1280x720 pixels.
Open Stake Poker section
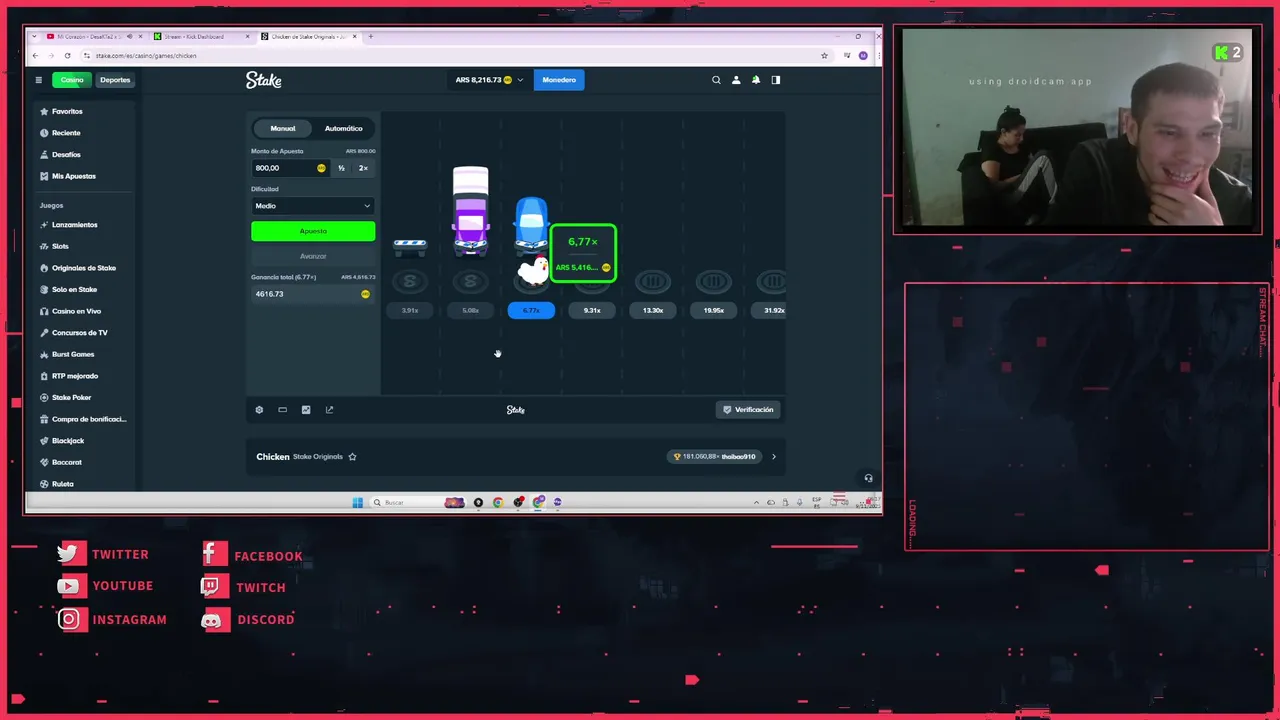71,398
